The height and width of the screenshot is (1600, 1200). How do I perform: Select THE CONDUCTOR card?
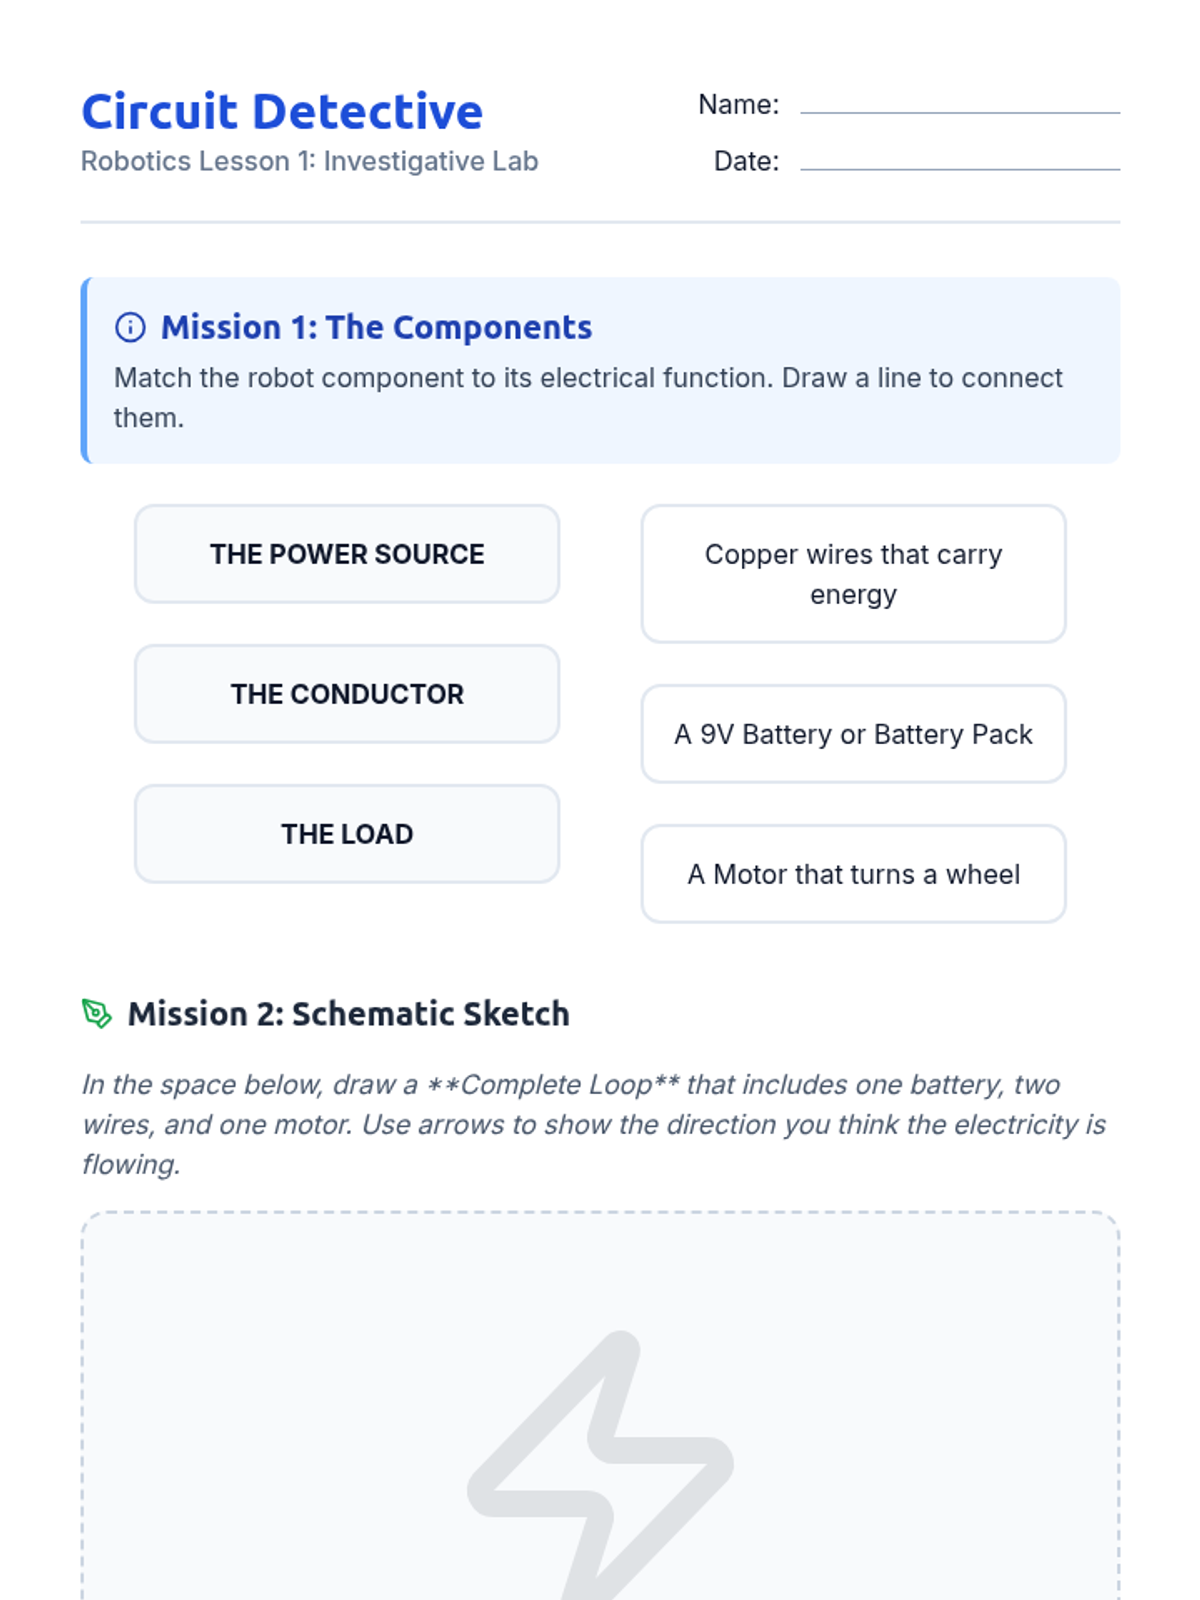(347, 694)
